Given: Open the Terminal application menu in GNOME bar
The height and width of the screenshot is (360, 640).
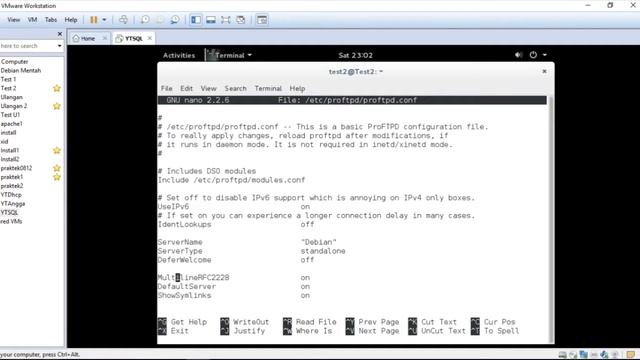Looking at the screenshot, I should pyautogui.click(x=229, y=55).
